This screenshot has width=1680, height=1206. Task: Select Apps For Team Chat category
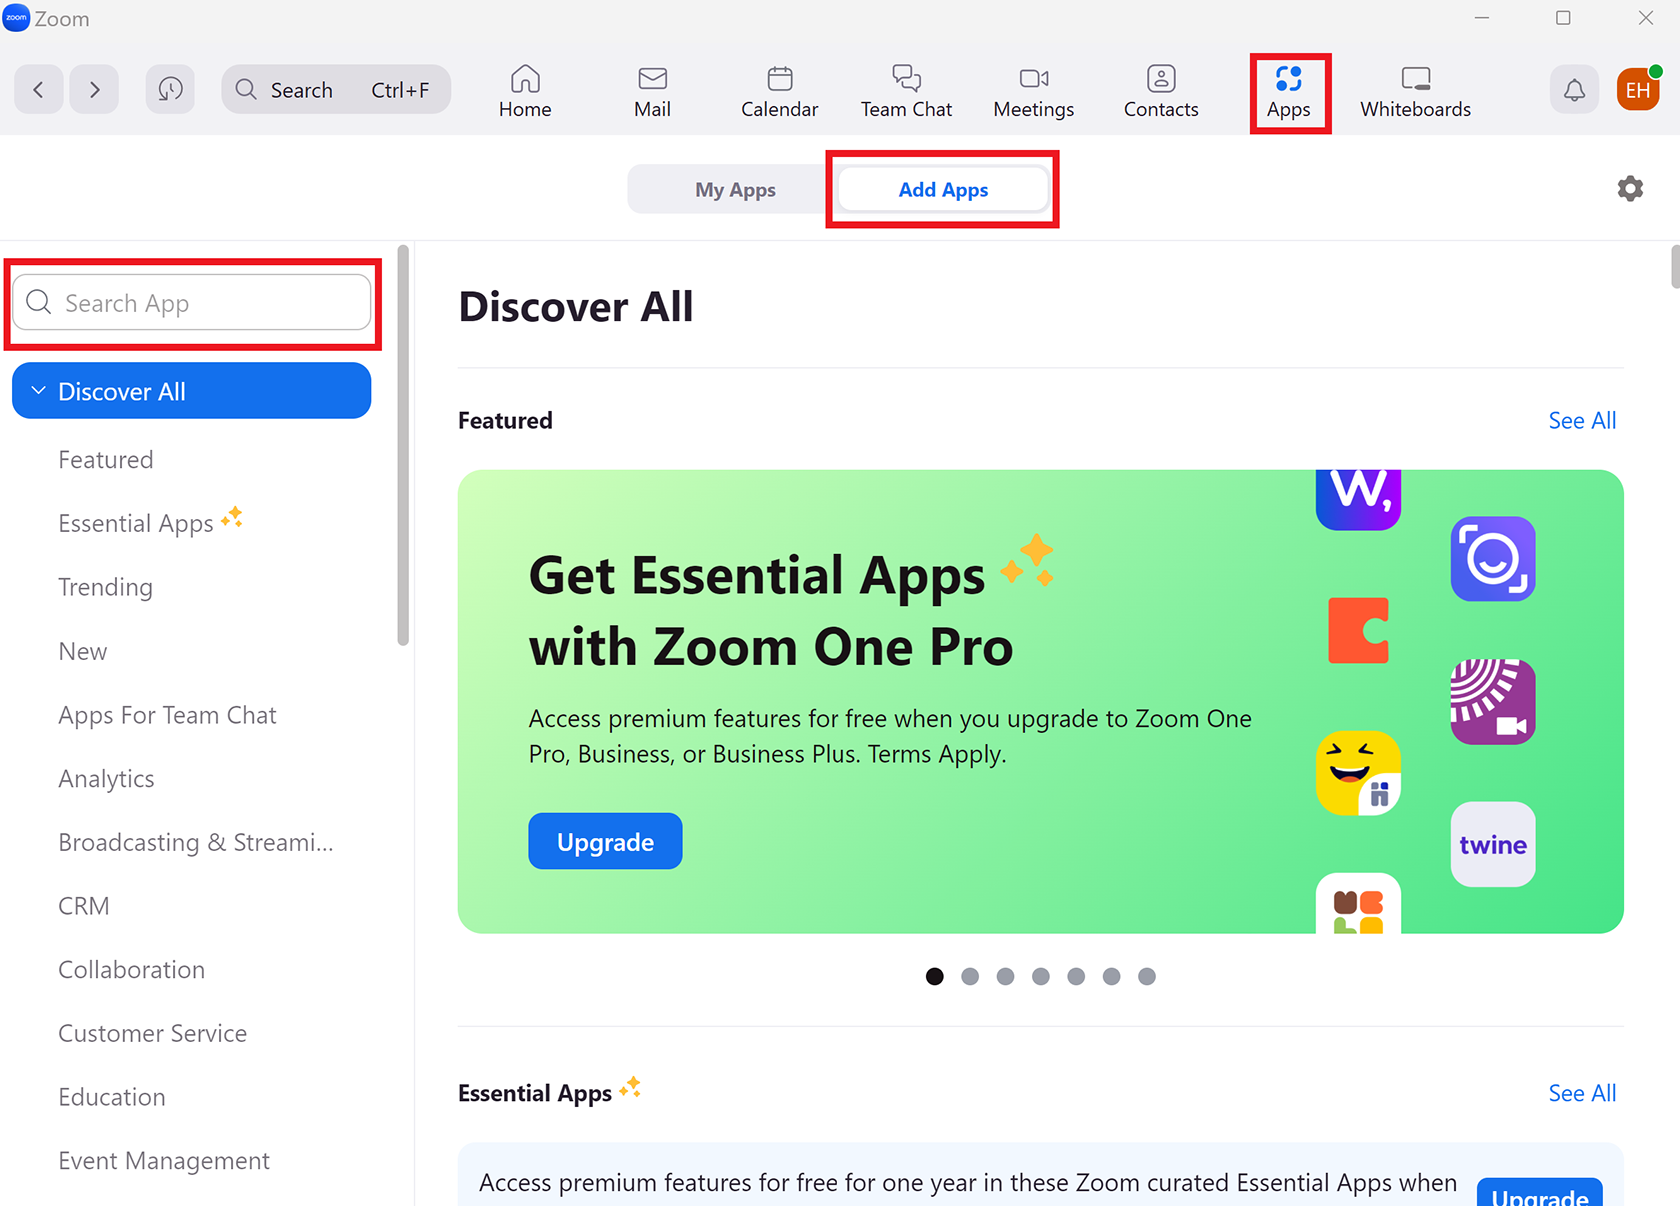(167, 715)
